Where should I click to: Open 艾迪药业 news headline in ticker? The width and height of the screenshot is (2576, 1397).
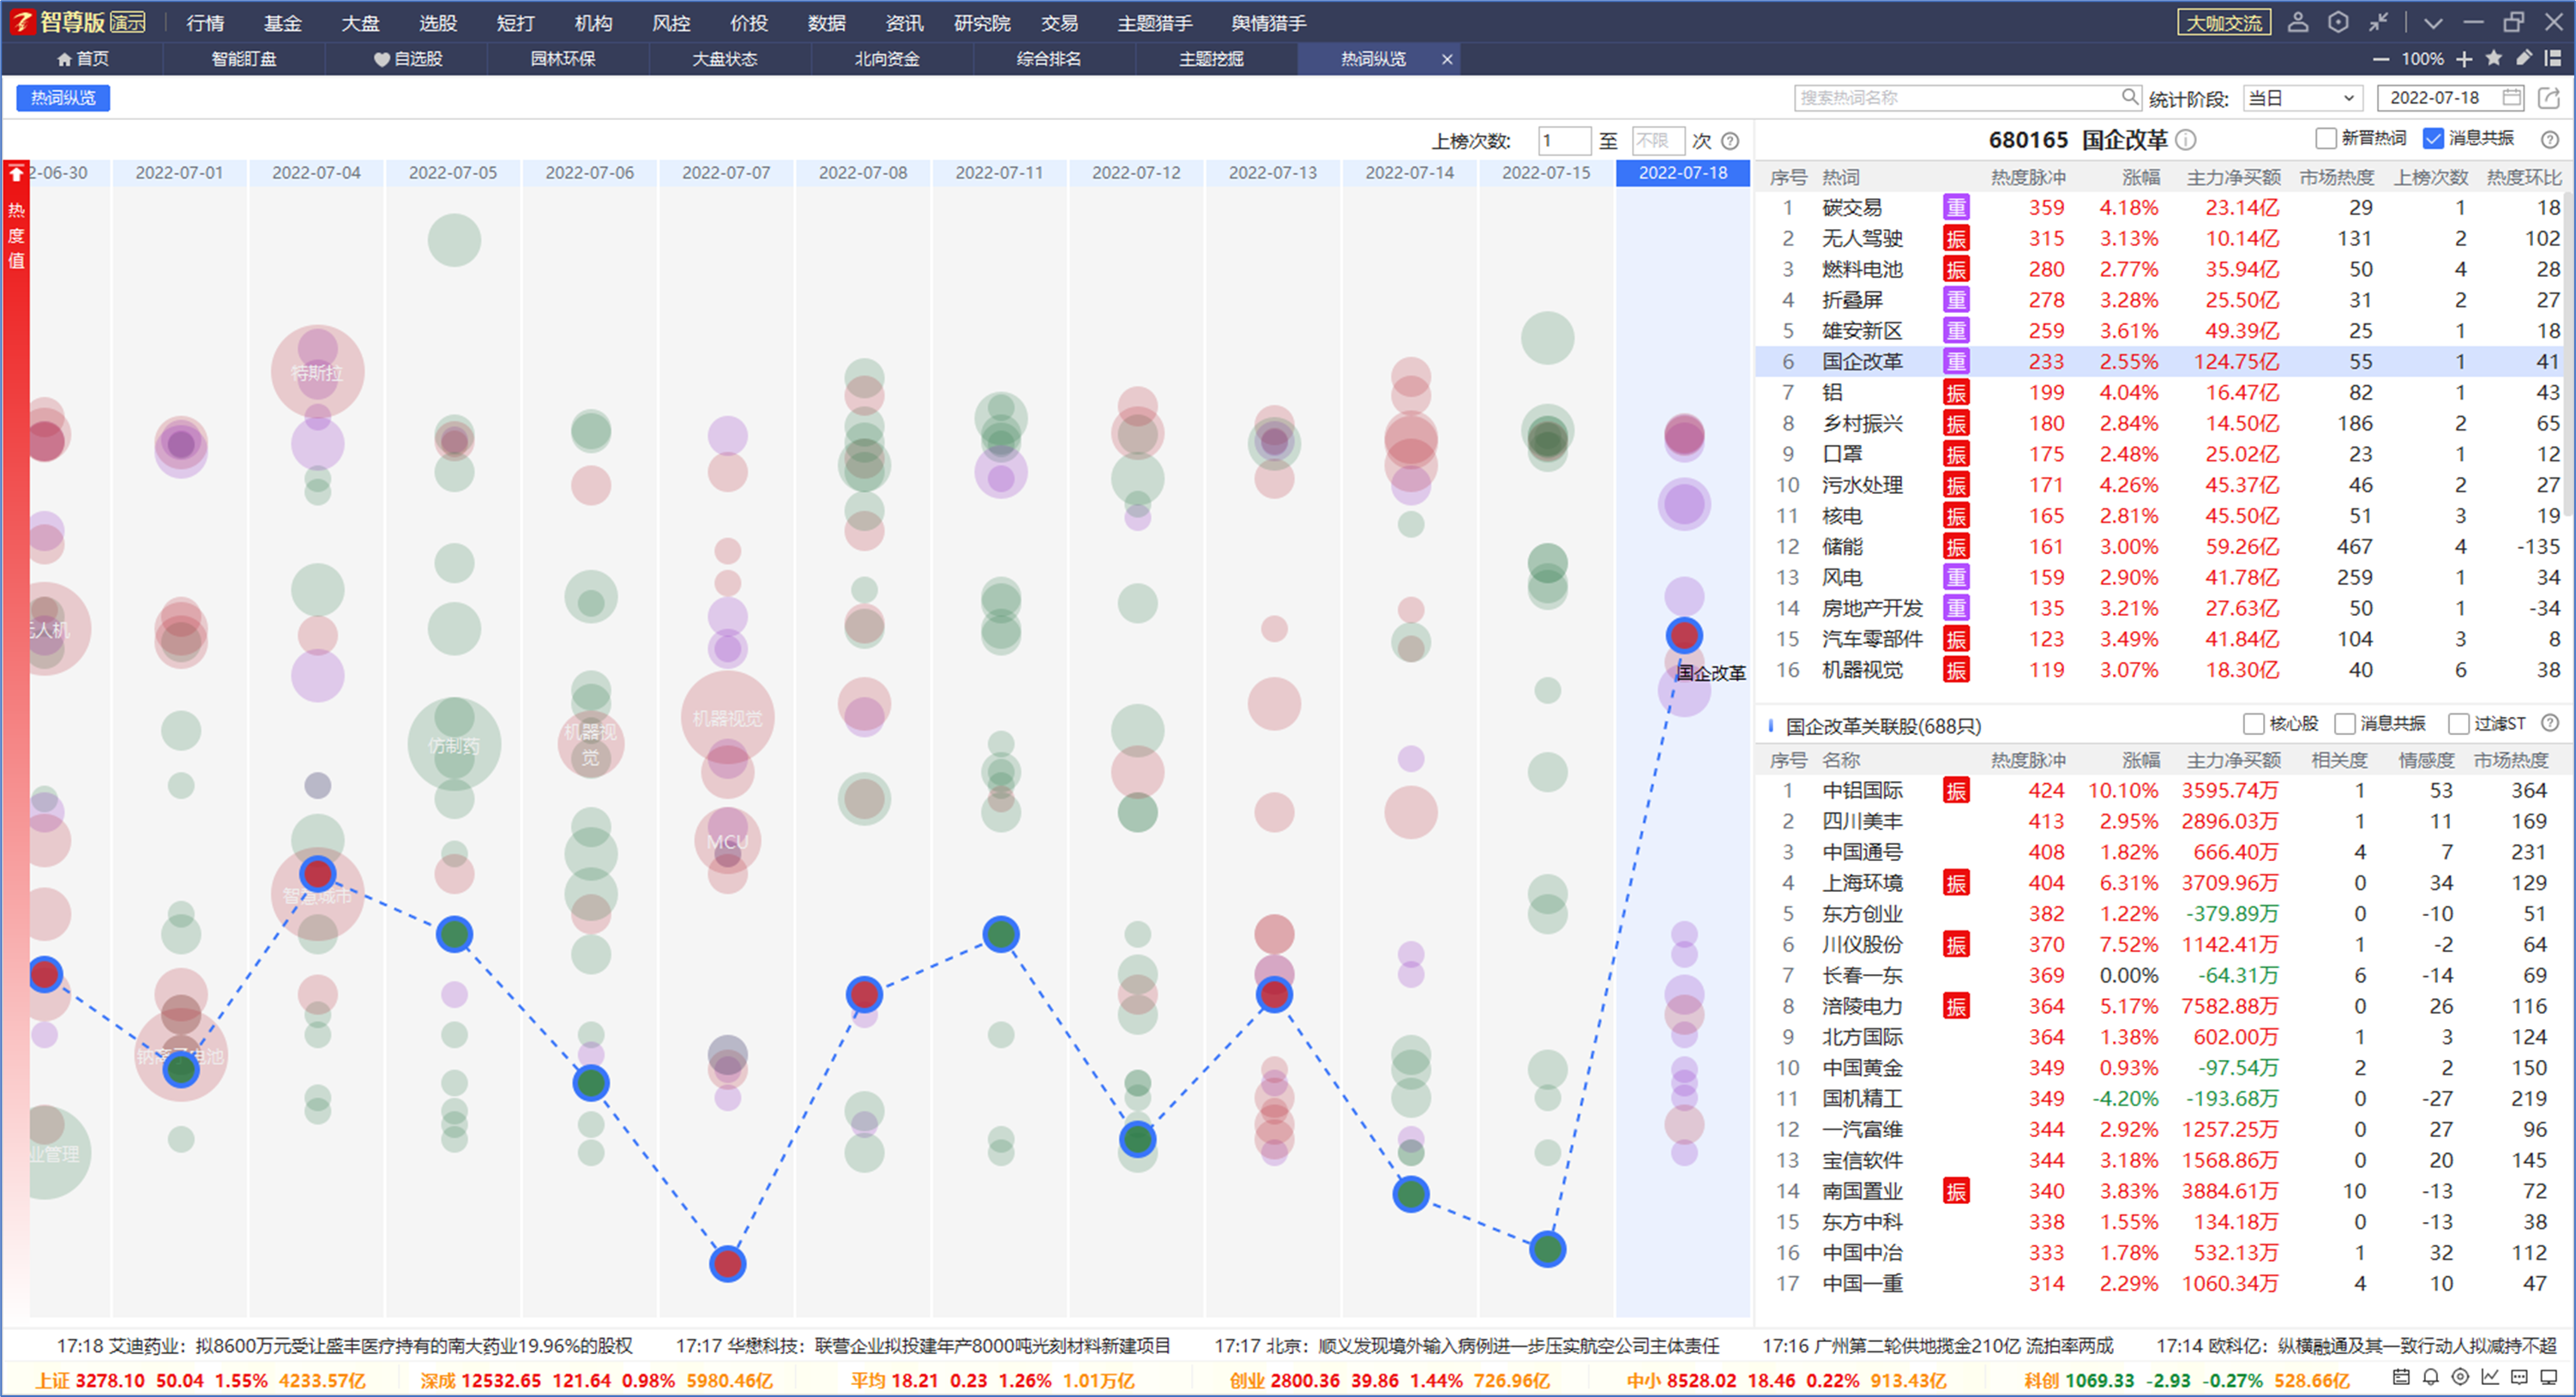click(344, 1346)
